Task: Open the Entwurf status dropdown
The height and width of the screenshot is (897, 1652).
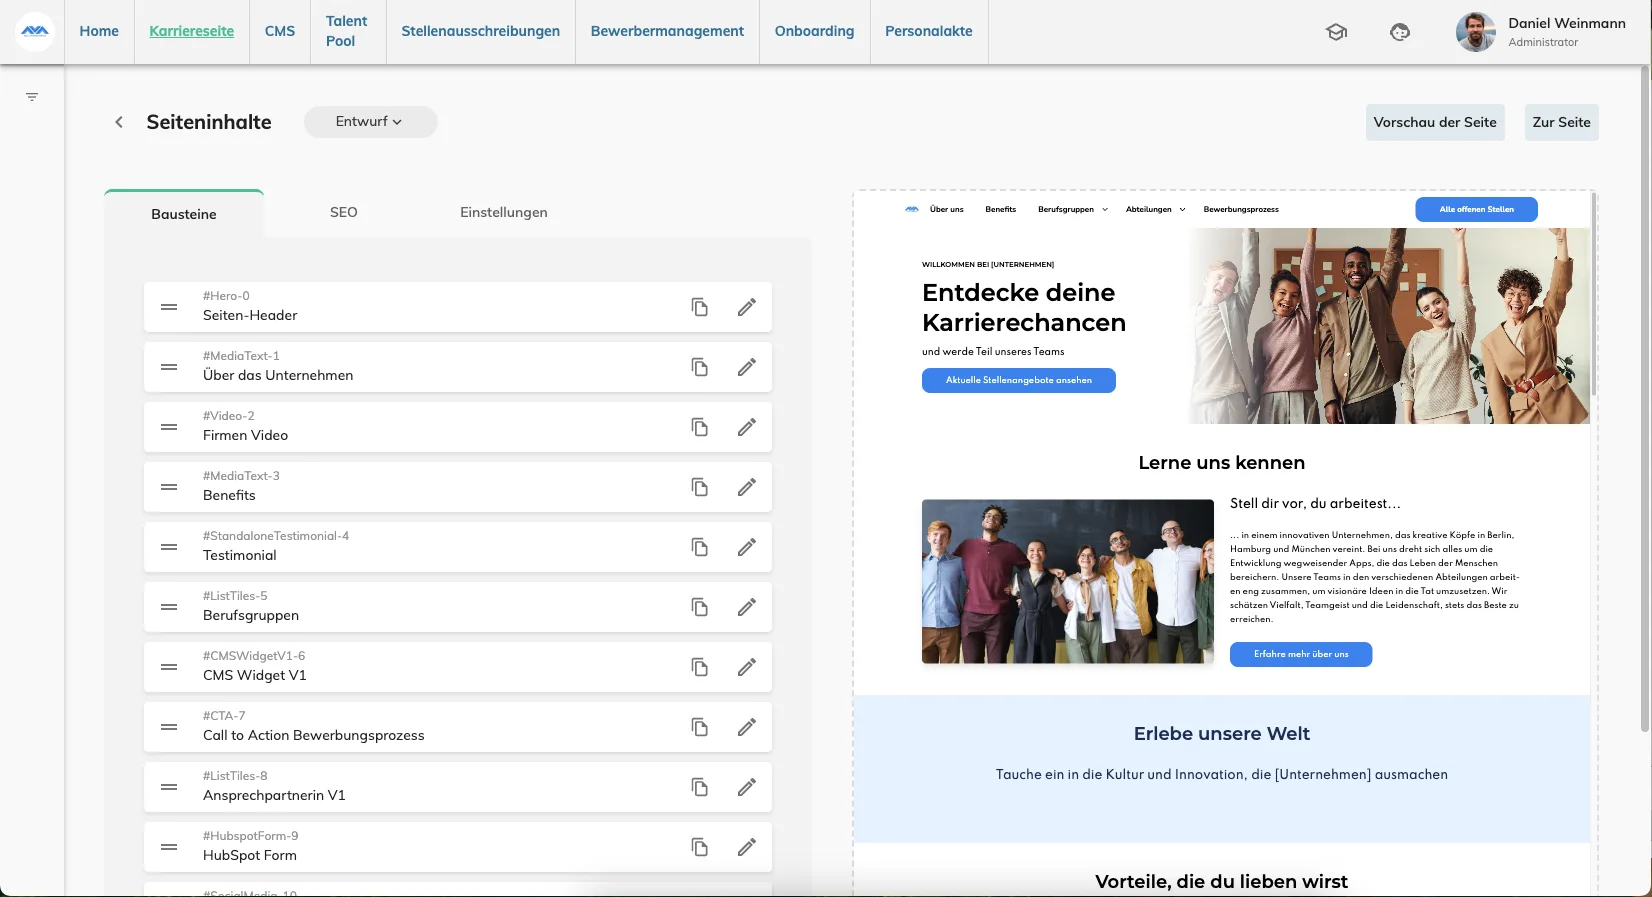Action: click(x=370, y=122)
